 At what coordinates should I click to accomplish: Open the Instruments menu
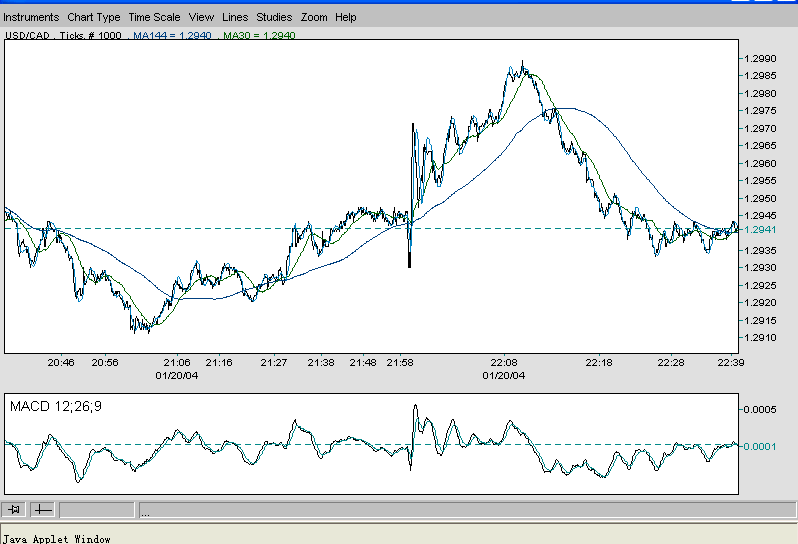click(x=31, y=17)
